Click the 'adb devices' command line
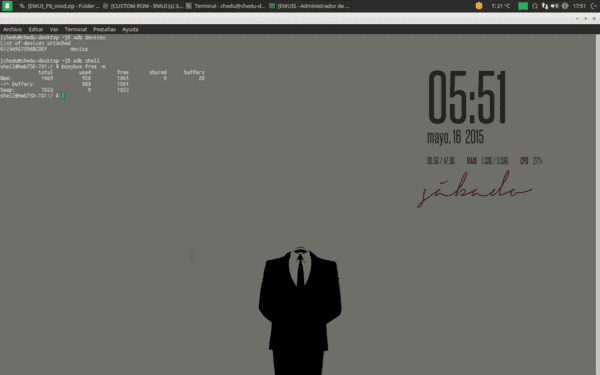 tap(53, 38)
